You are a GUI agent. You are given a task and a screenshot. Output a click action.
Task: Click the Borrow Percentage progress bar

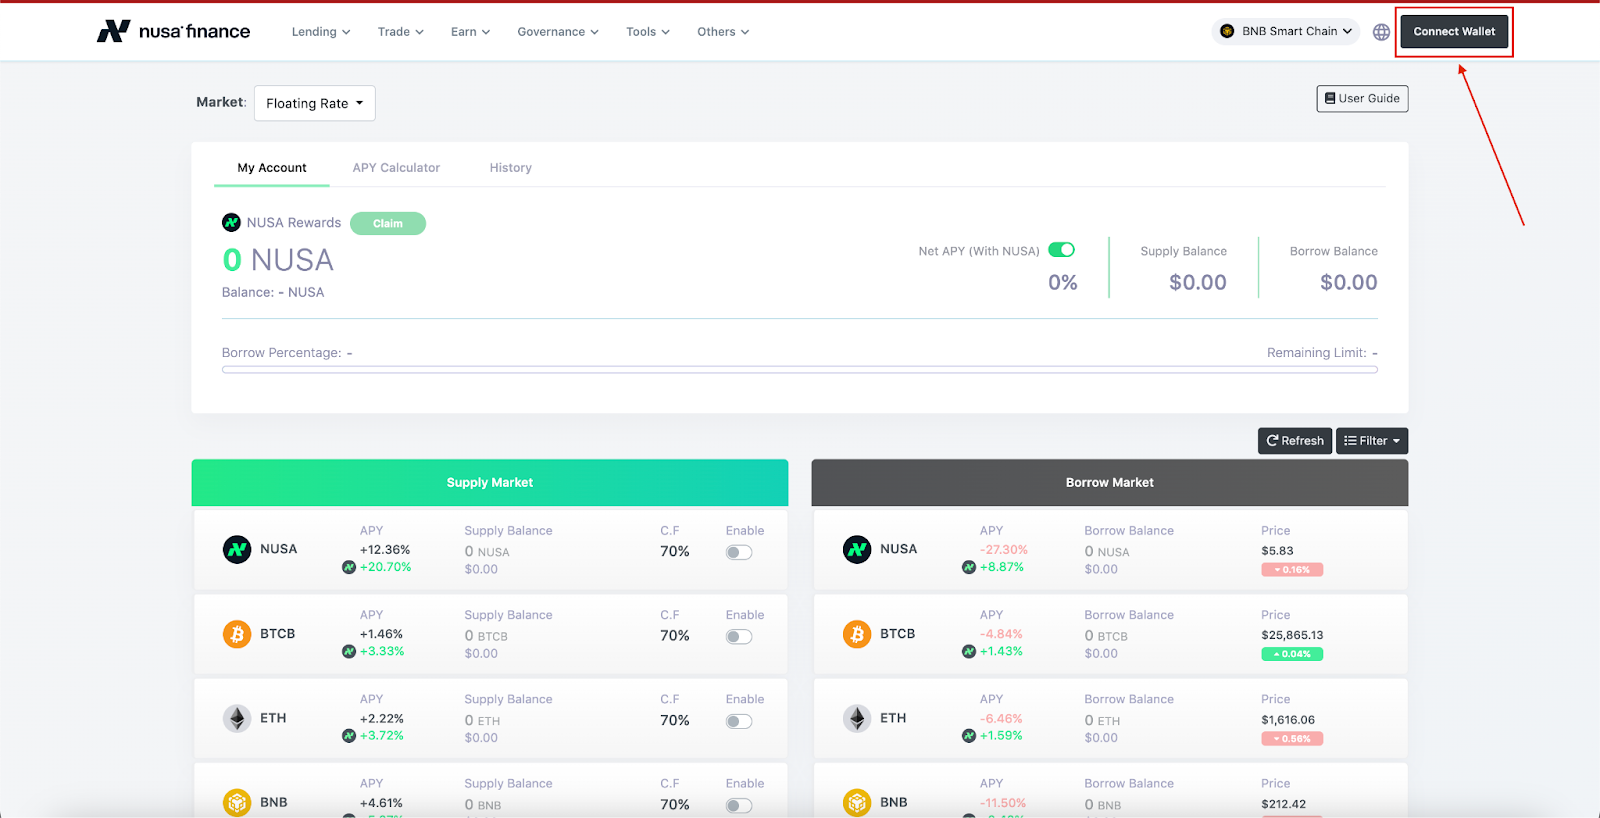[800, 370]
